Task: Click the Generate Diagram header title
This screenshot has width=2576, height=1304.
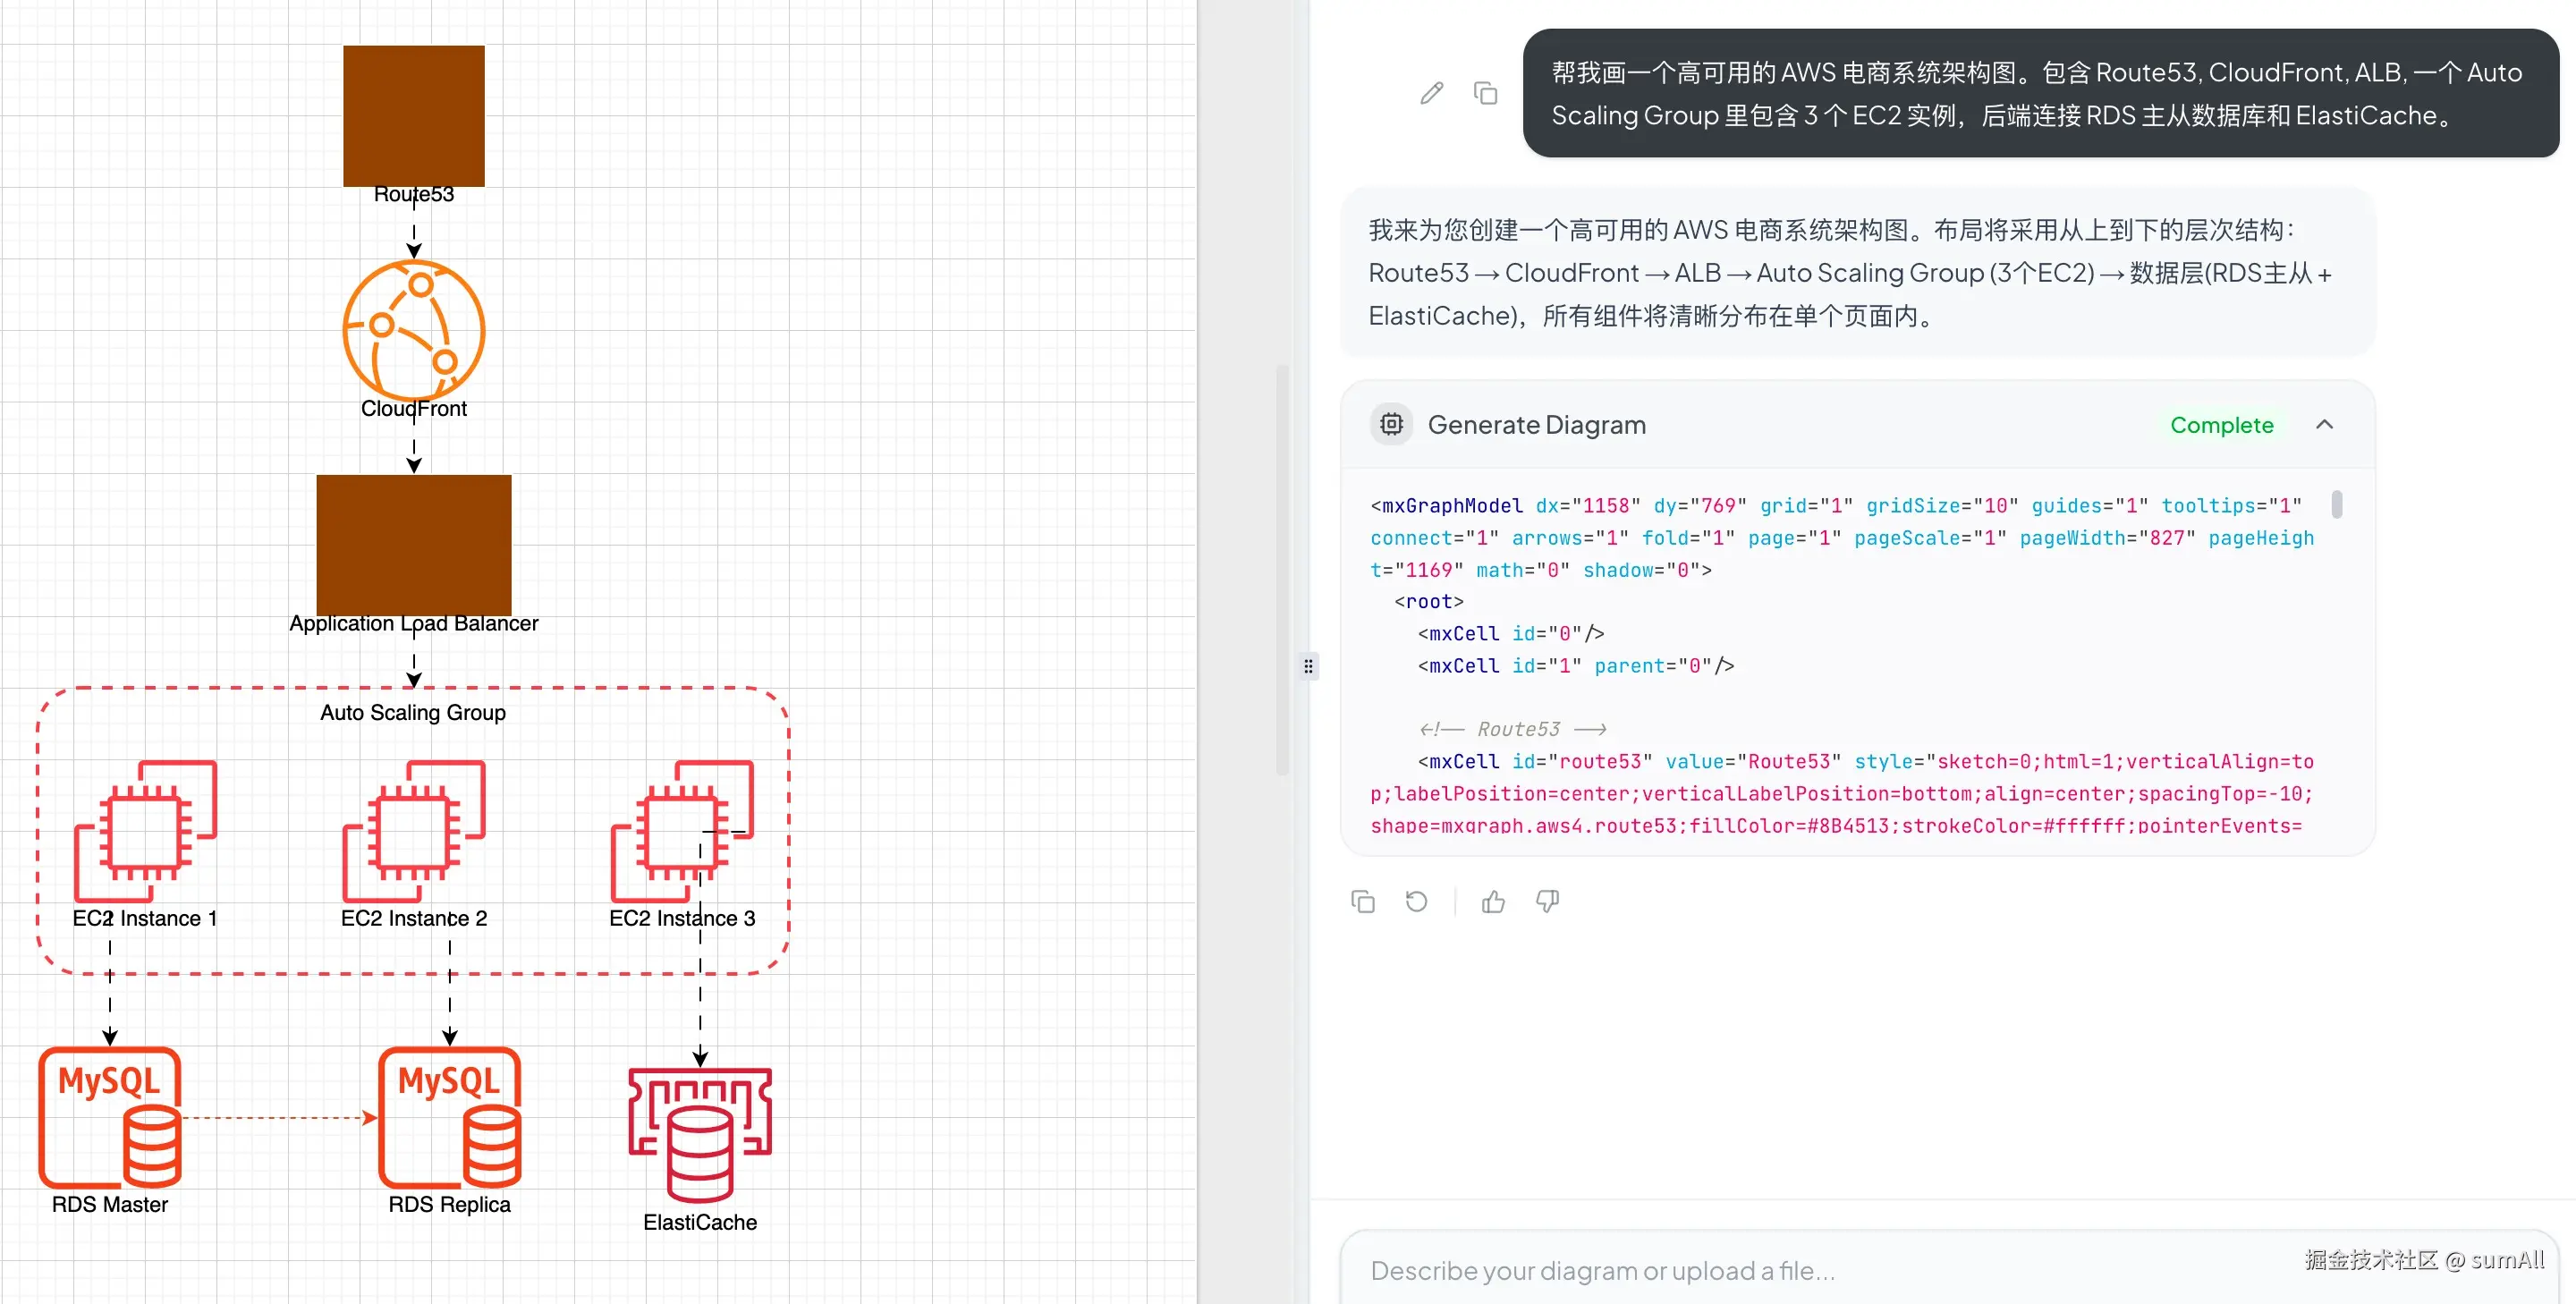Action: coord(1536,425)
